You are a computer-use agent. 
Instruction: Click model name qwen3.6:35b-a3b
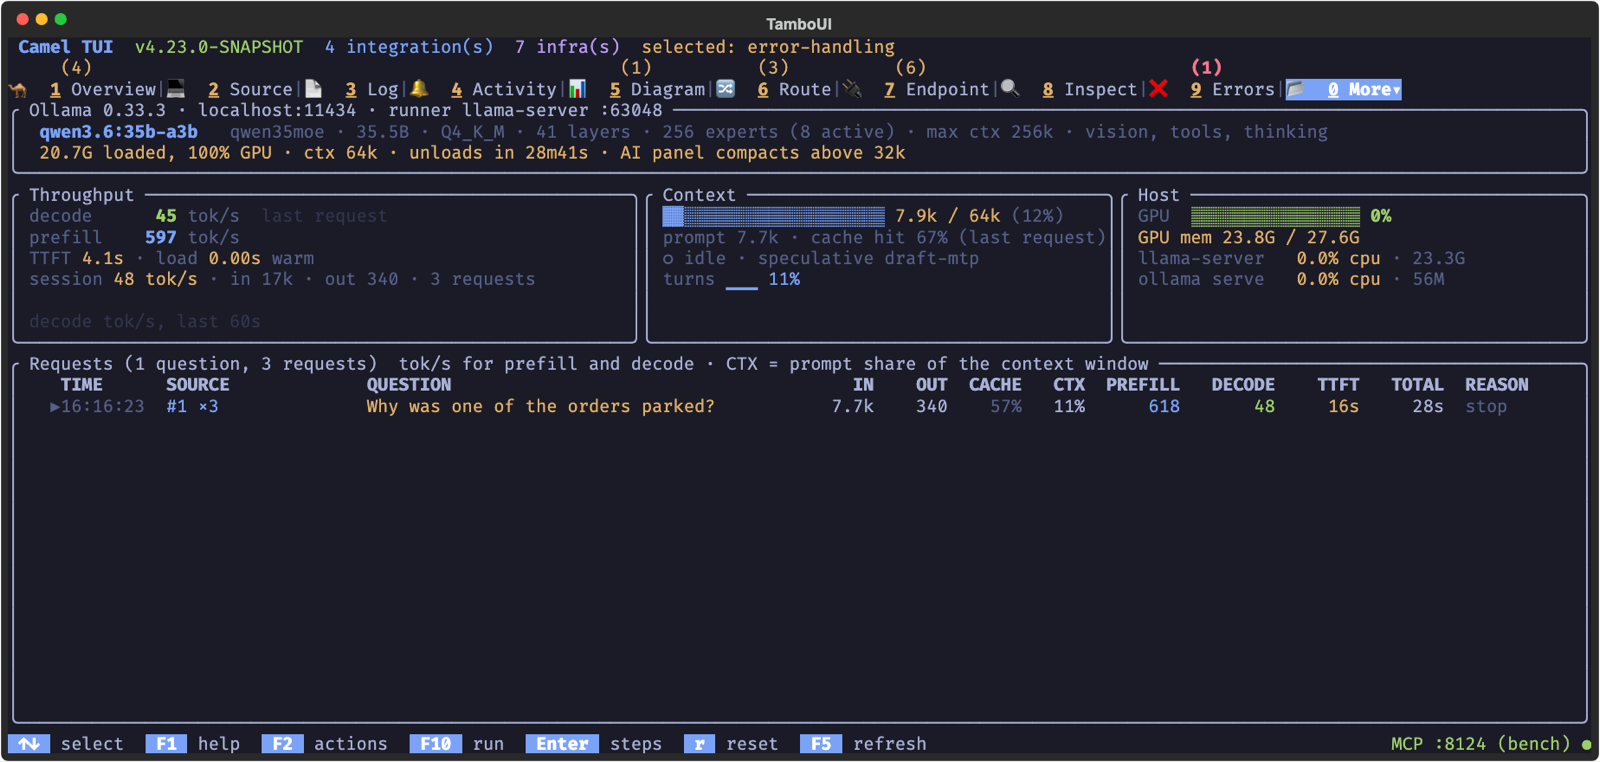click(x=118, y=132)
